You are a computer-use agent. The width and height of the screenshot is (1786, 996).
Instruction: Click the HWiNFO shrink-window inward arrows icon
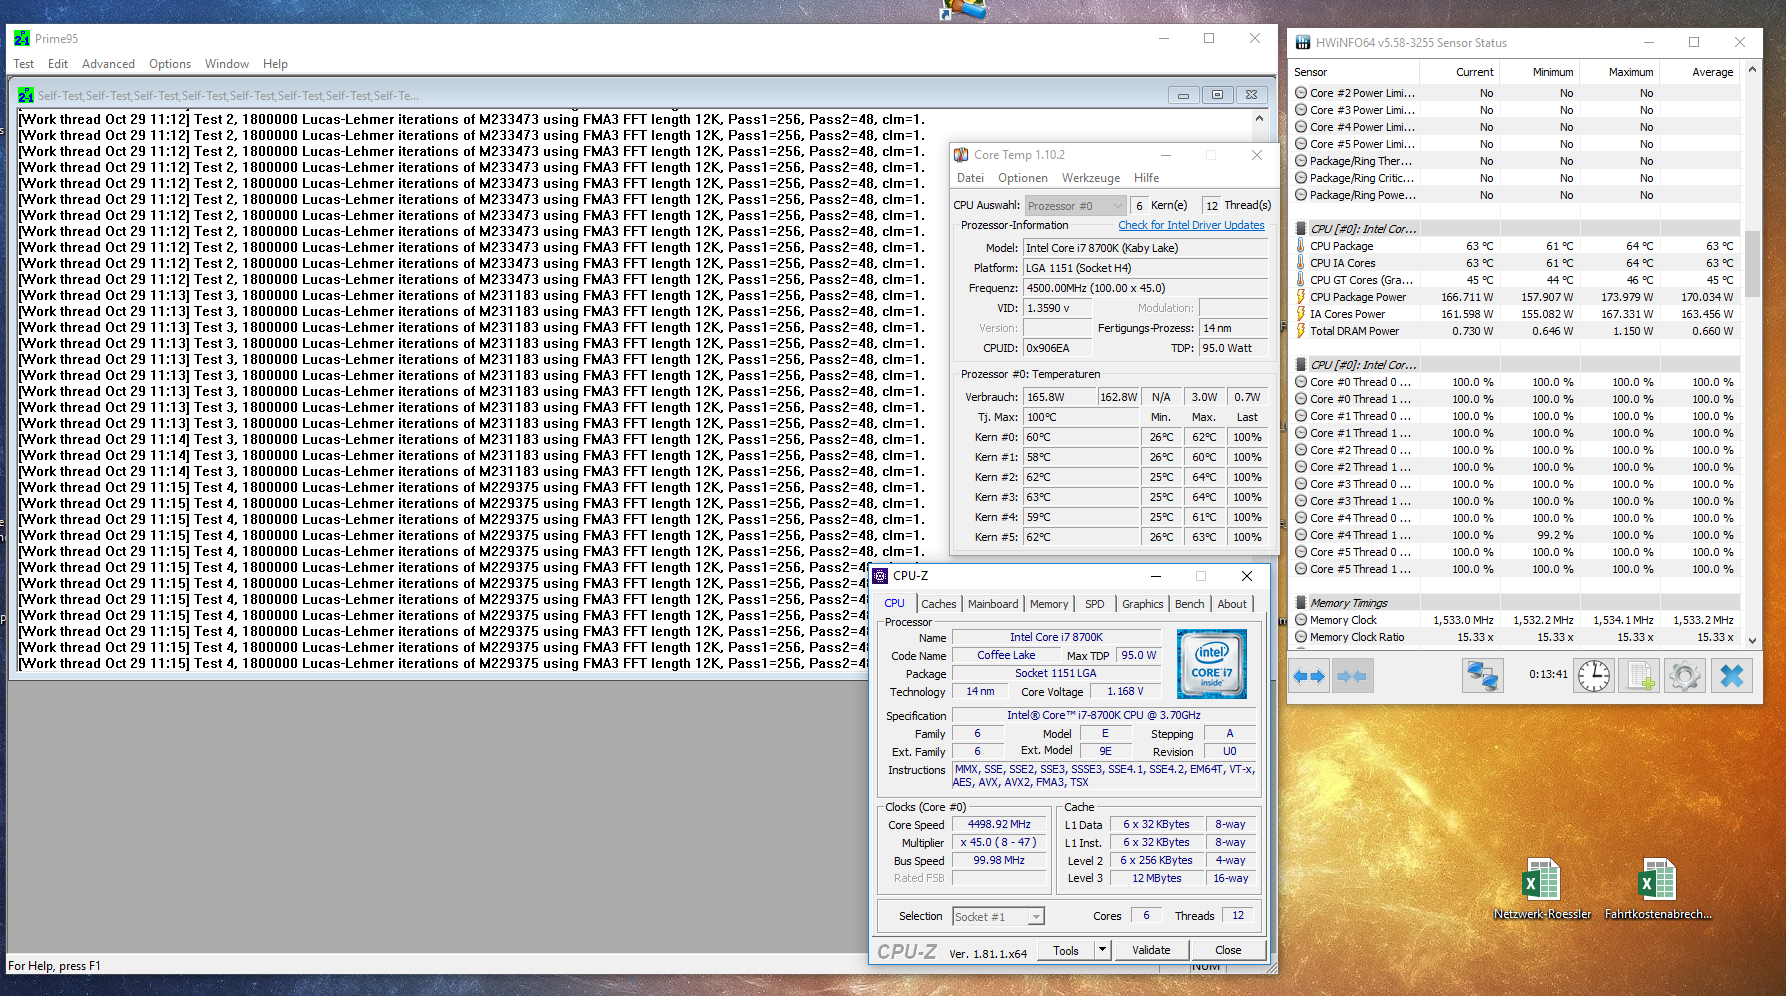point(1351,676)
